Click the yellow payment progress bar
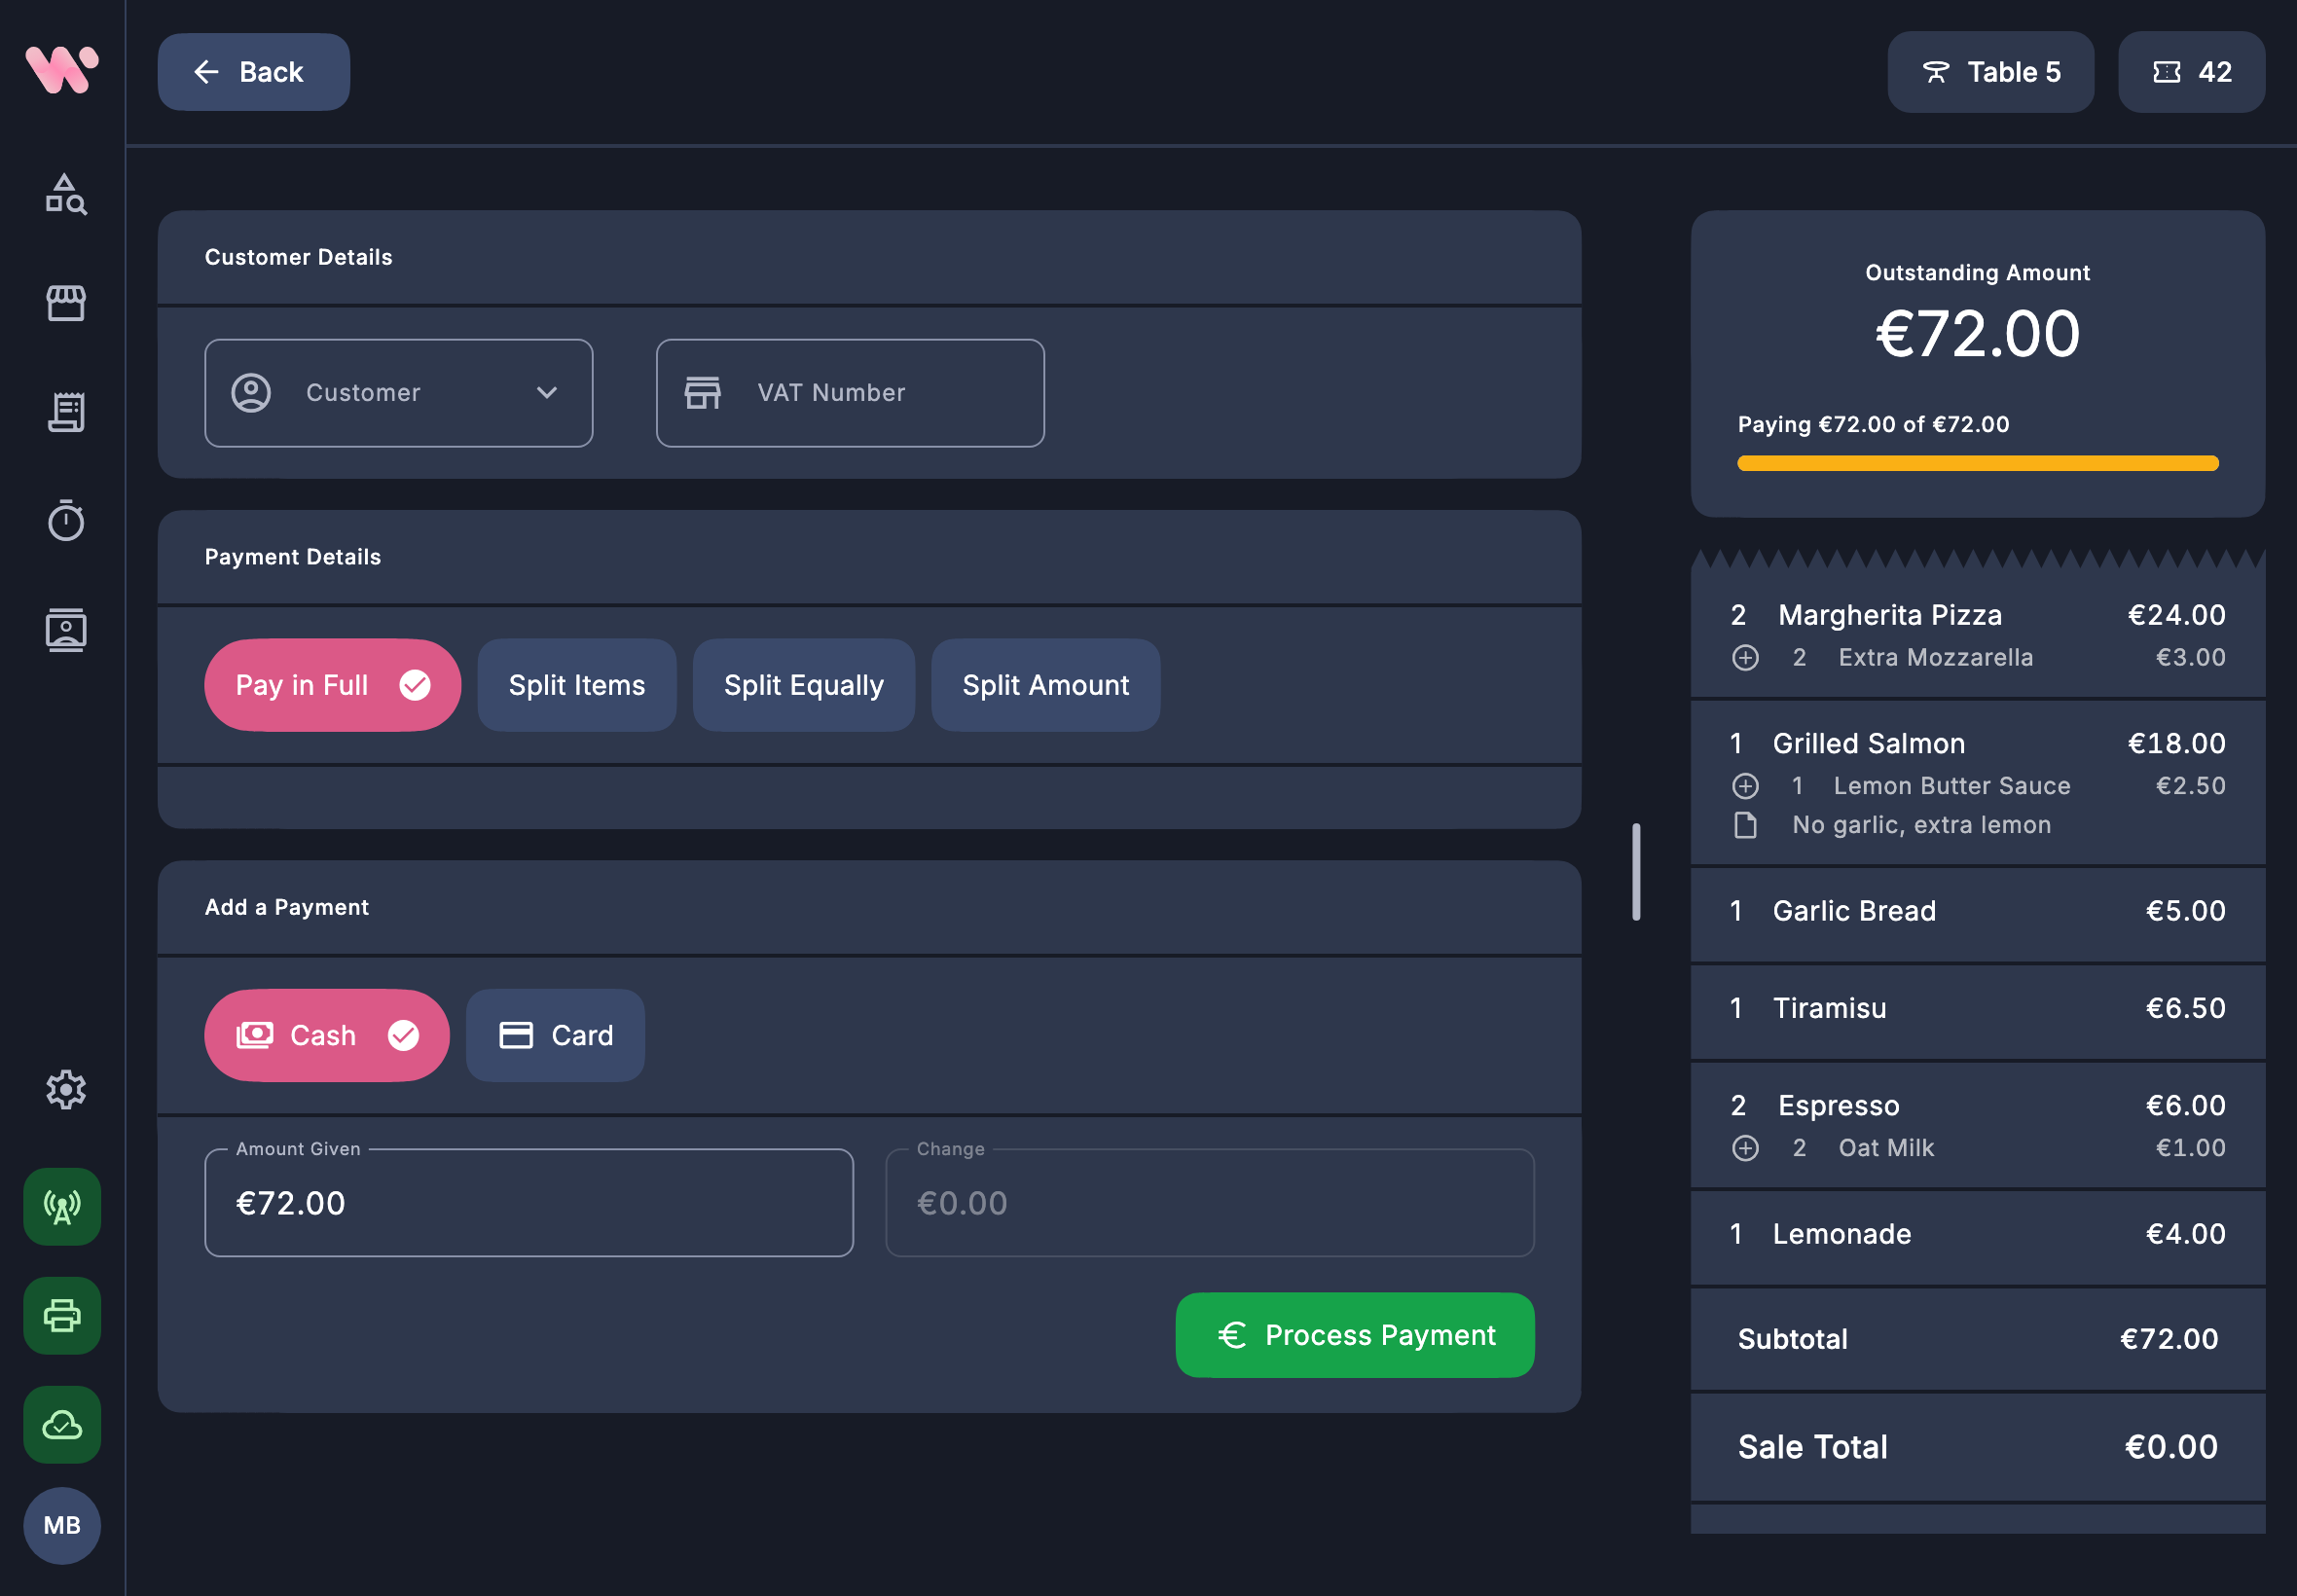This screenshot has height=1596, width=2297. (x=1977, y=462)
